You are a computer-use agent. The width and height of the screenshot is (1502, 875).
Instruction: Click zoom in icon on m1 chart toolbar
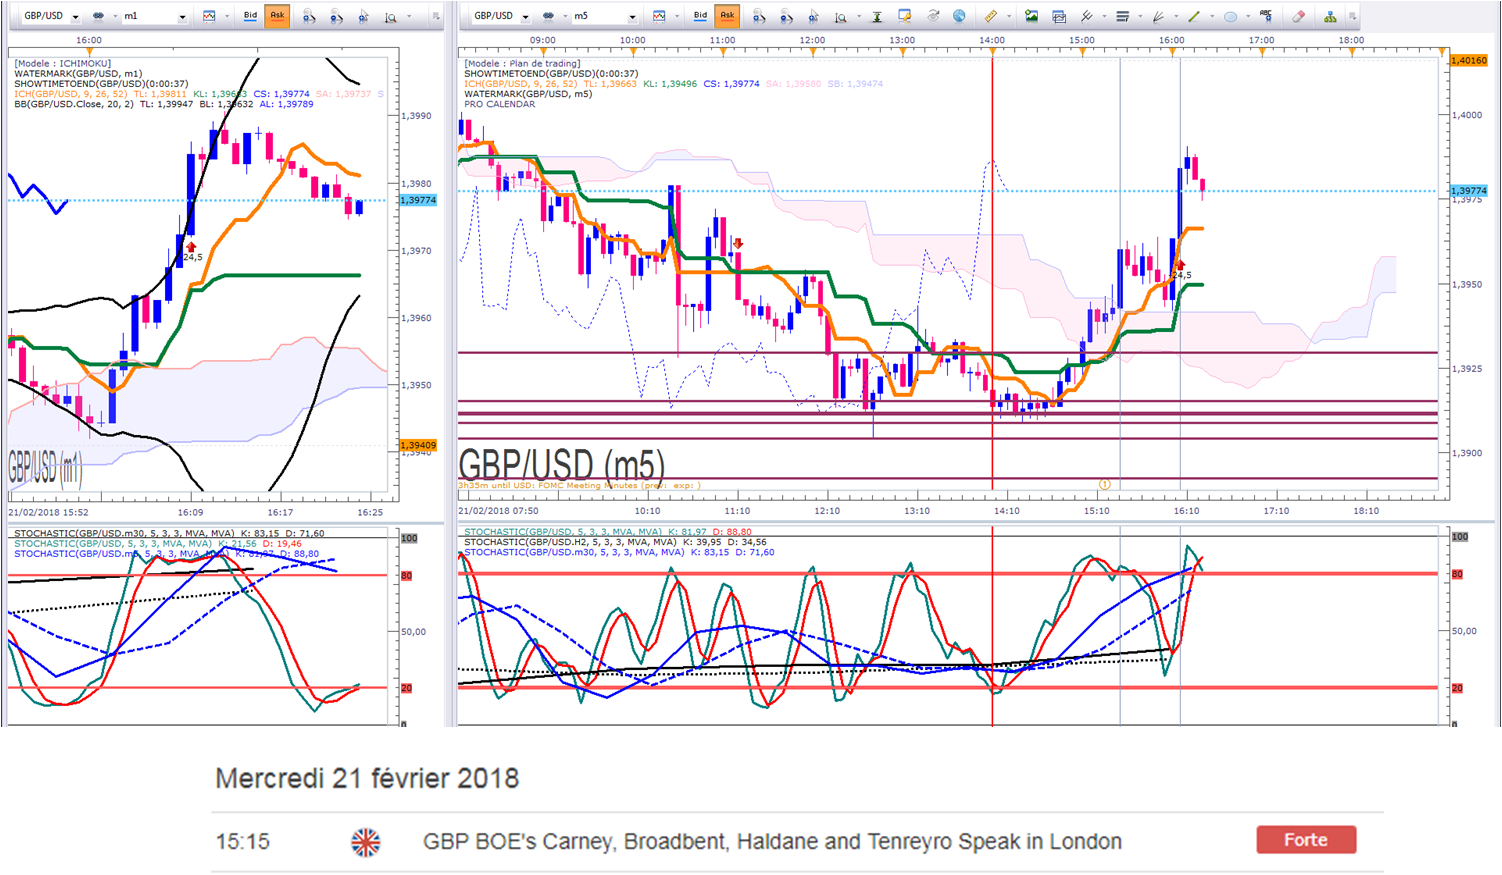(x=309, y=16)
